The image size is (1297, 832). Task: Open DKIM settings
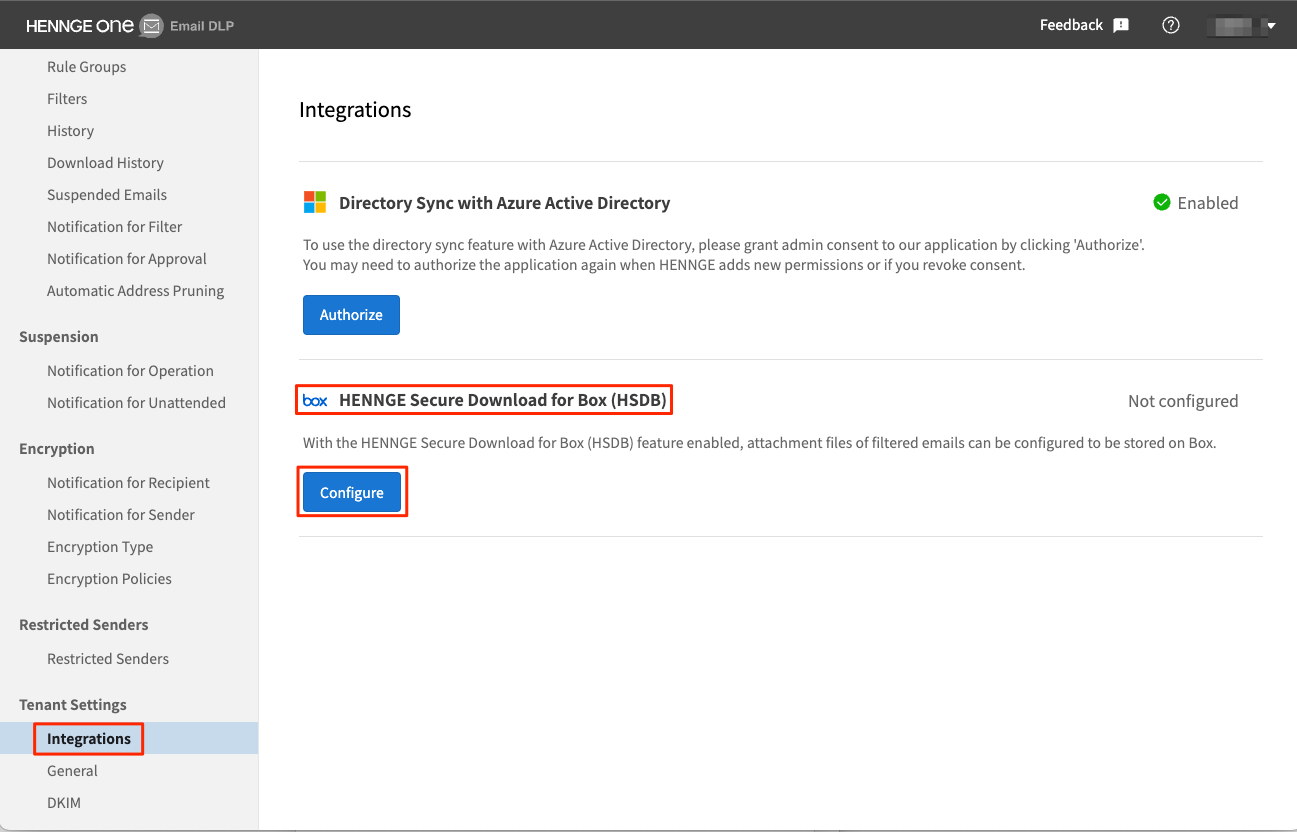coord(64,803)
